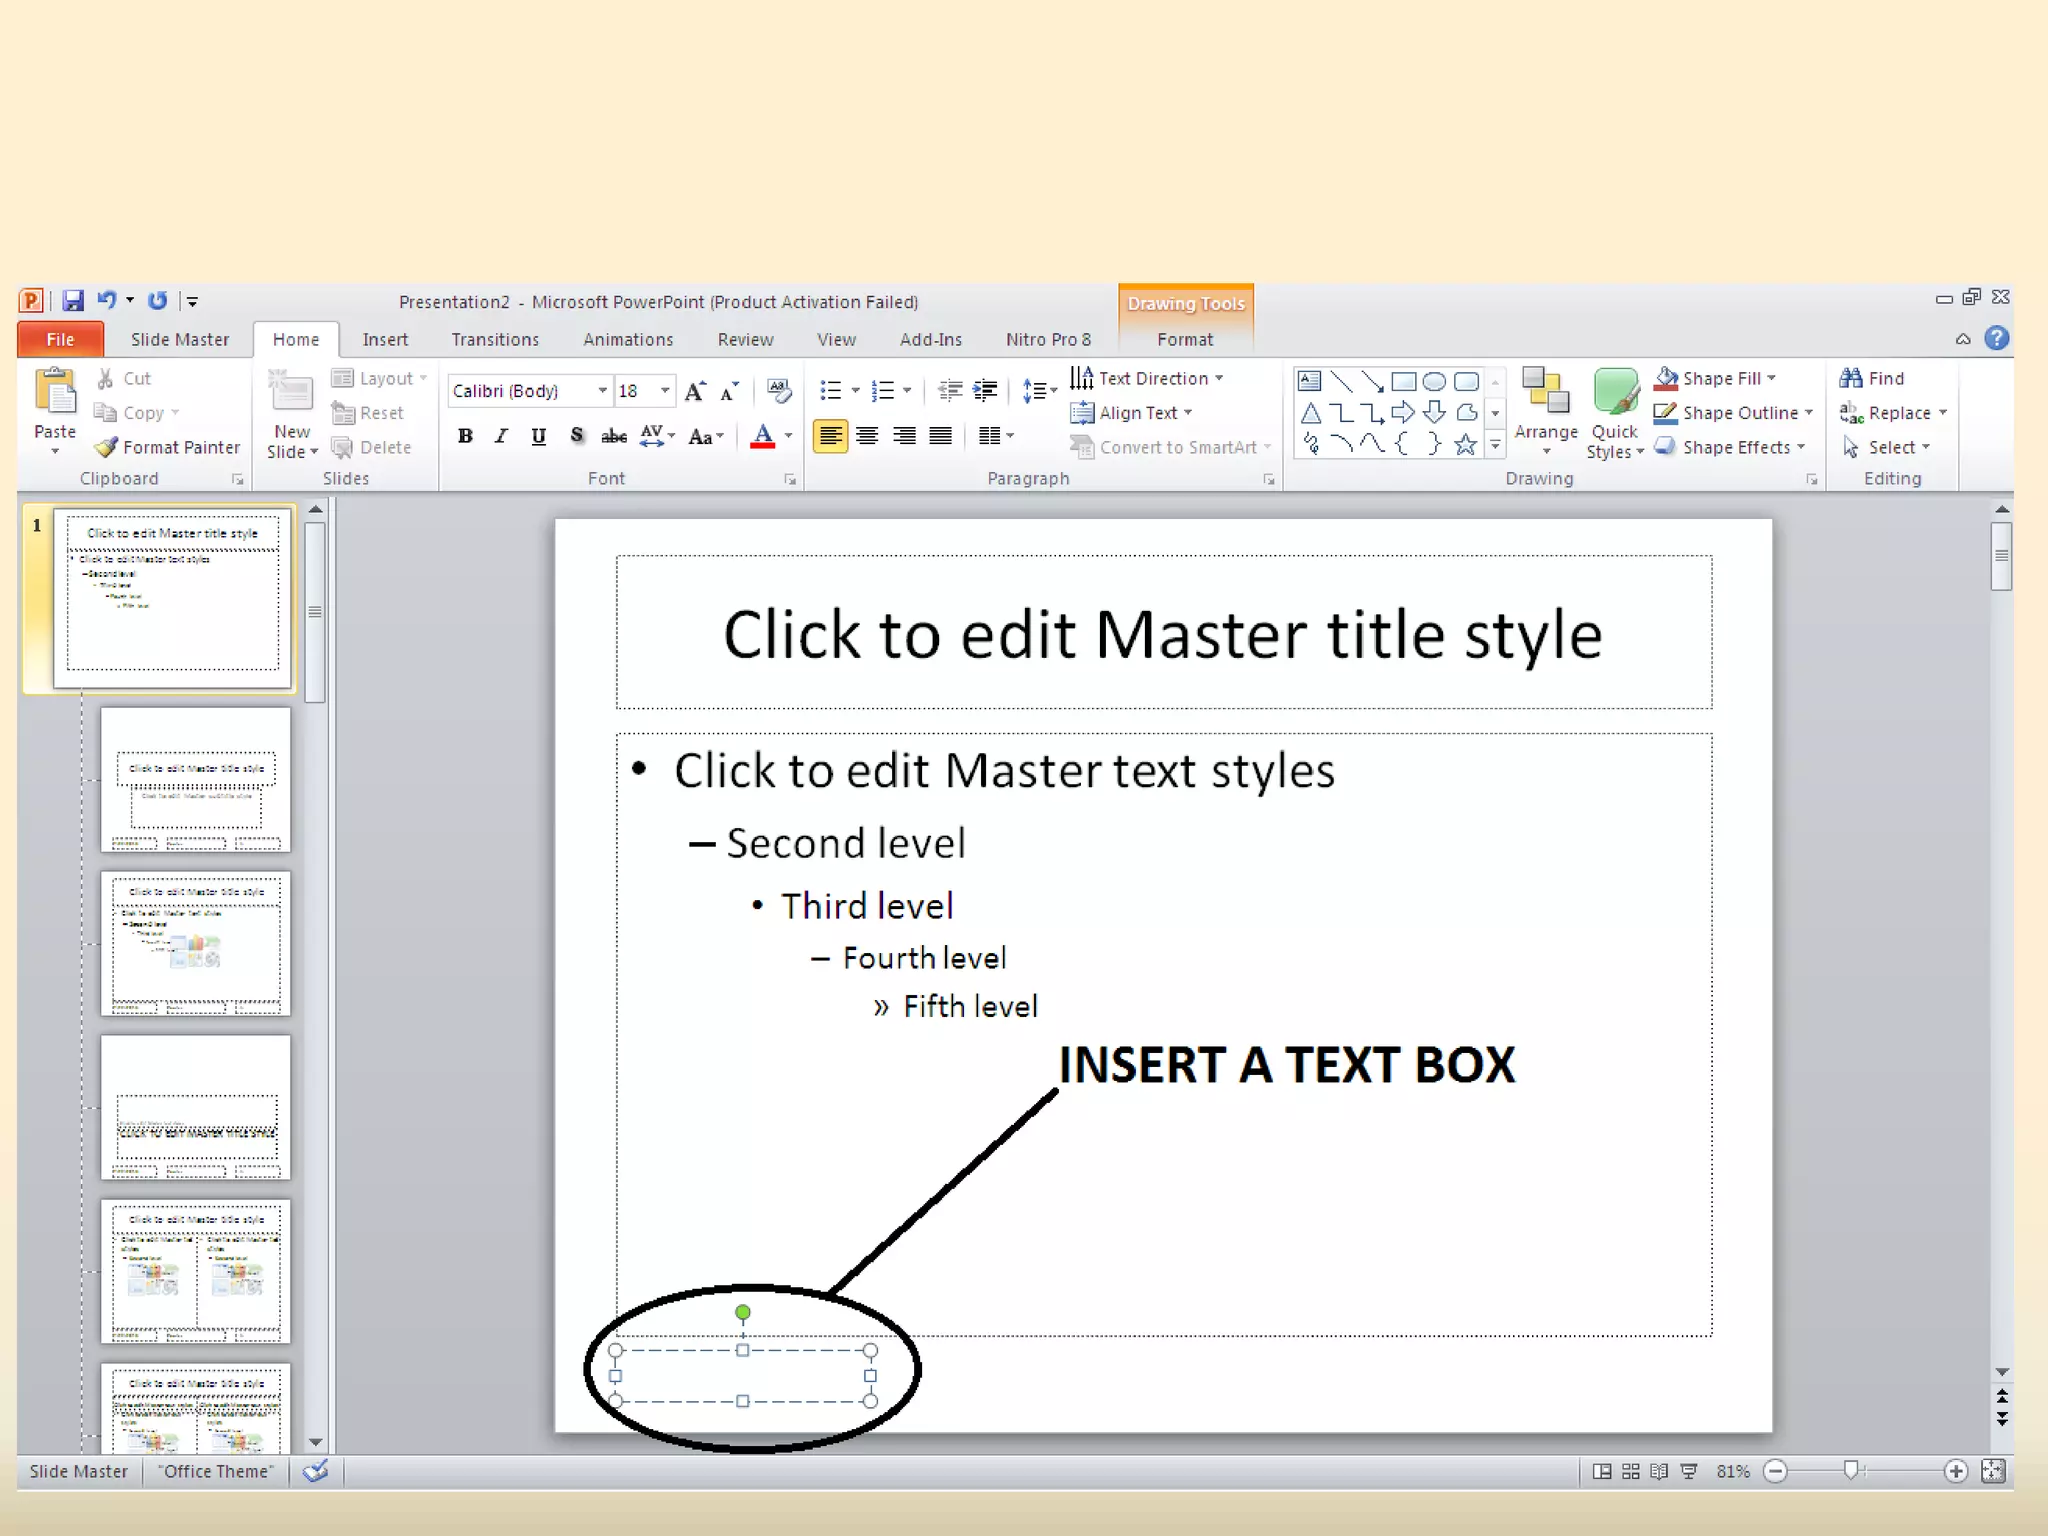This screenshot has width=2048, height=1536.
Task: Select the Oval shape icon
Action: pos(1434,381)
